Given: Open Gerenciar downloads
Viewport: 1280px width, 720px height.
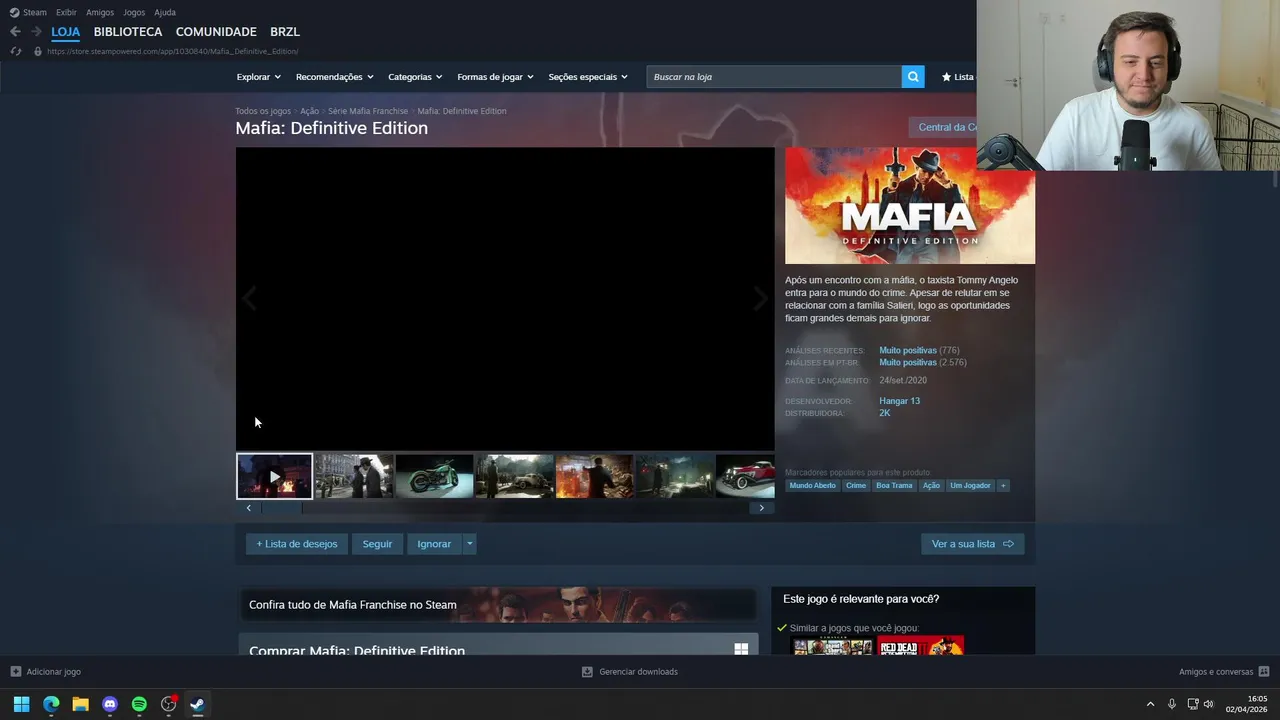Looking at the screenshot, I should [x=630, y=672].
